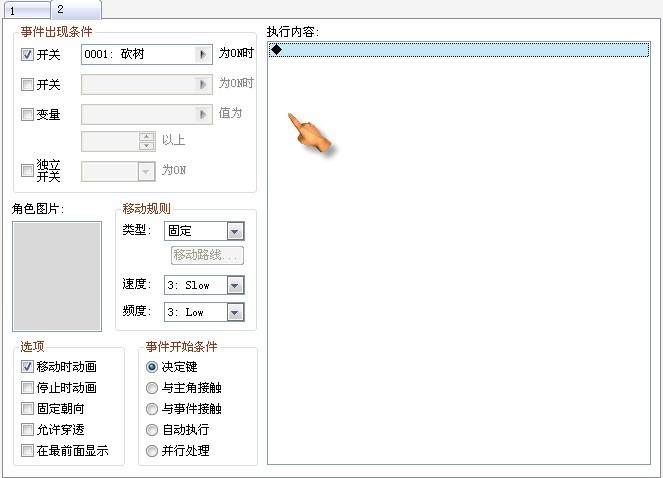Enable the 变量 condition checkbox

pos(27,114)
